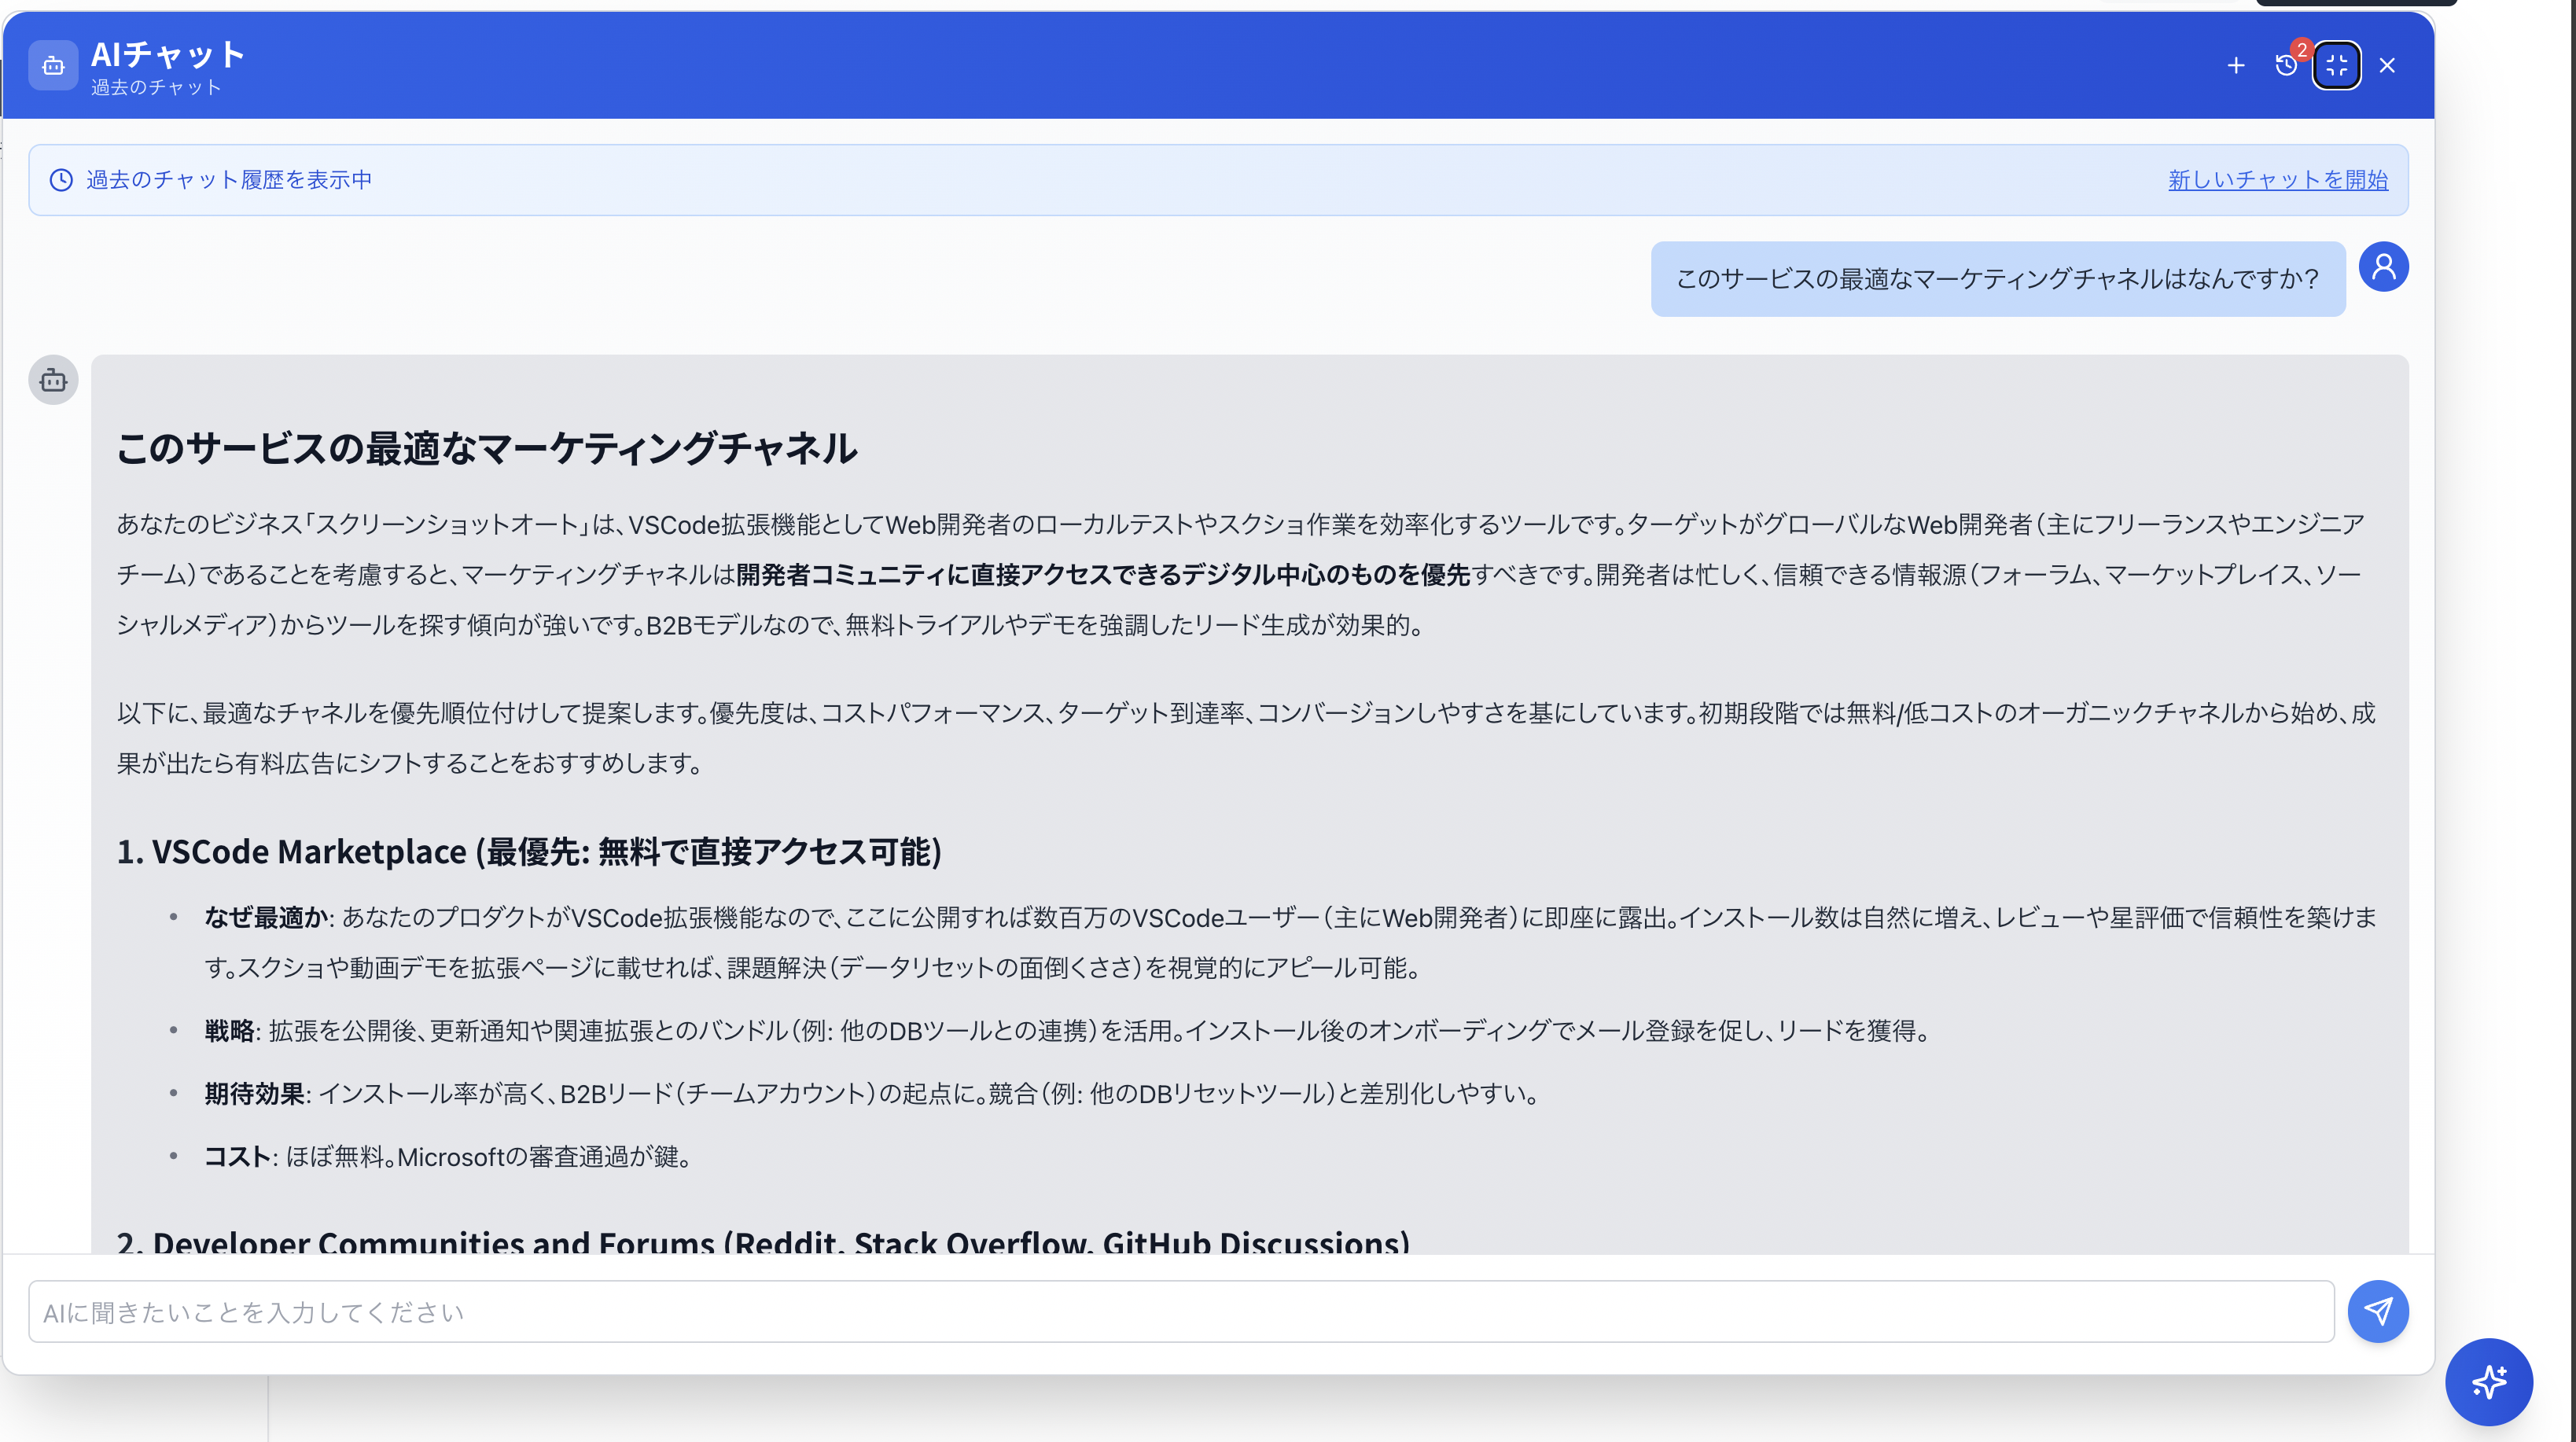
Task: Click the bold なぜ最適か bullet label
Action: click(x=266, y=918)
